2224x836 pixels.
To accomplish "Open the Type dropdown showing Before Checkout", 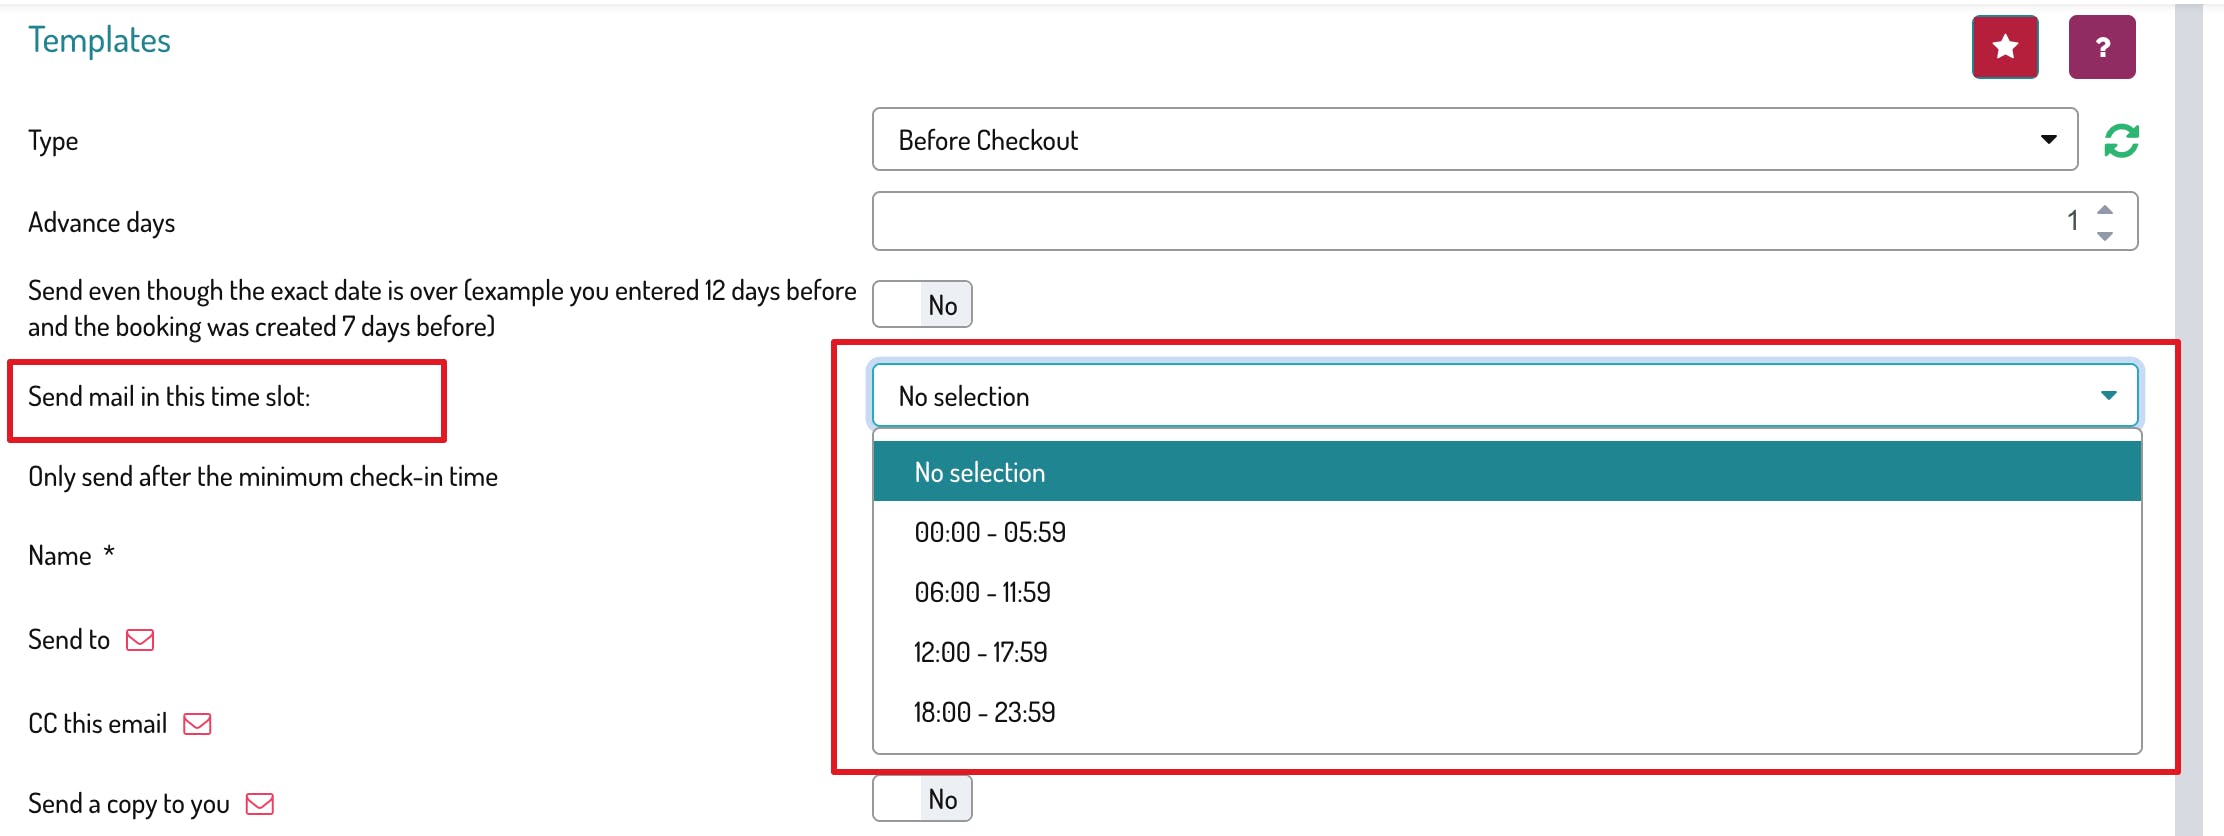I will [x=1474, y=140].
